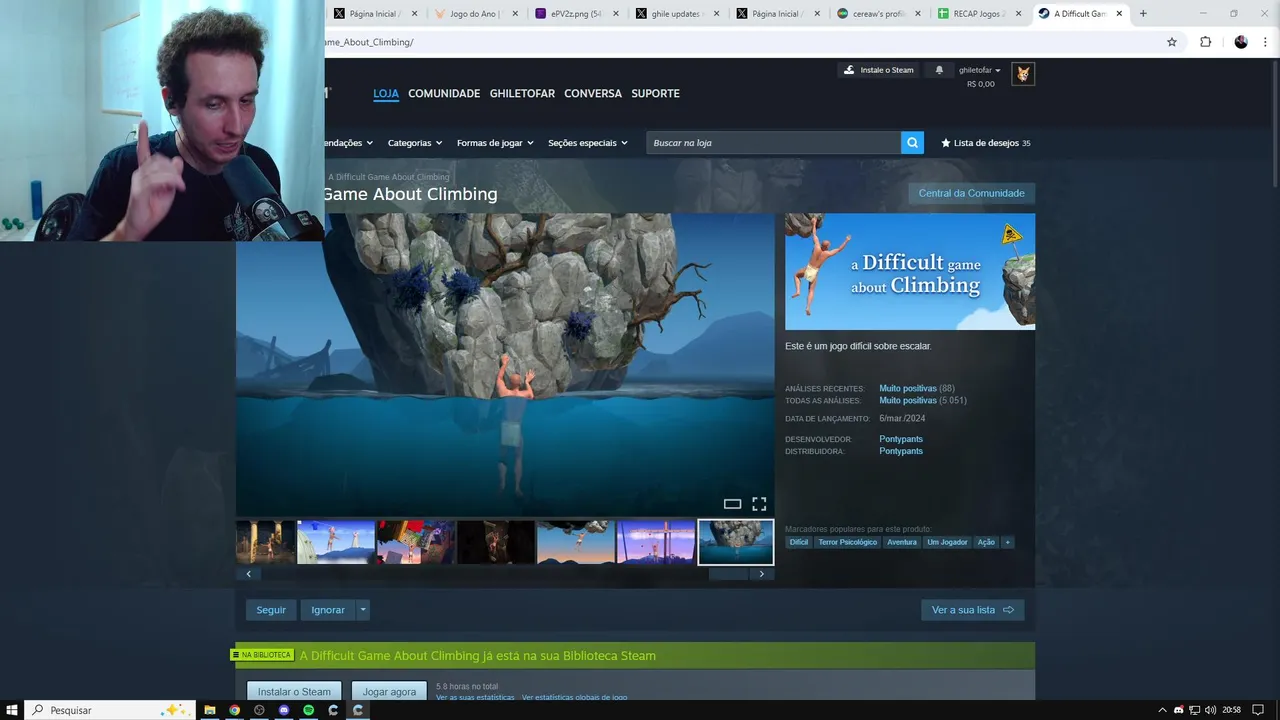
Task: Open the Chrome extensions puzzle icon
Action: pos(1205,42)
